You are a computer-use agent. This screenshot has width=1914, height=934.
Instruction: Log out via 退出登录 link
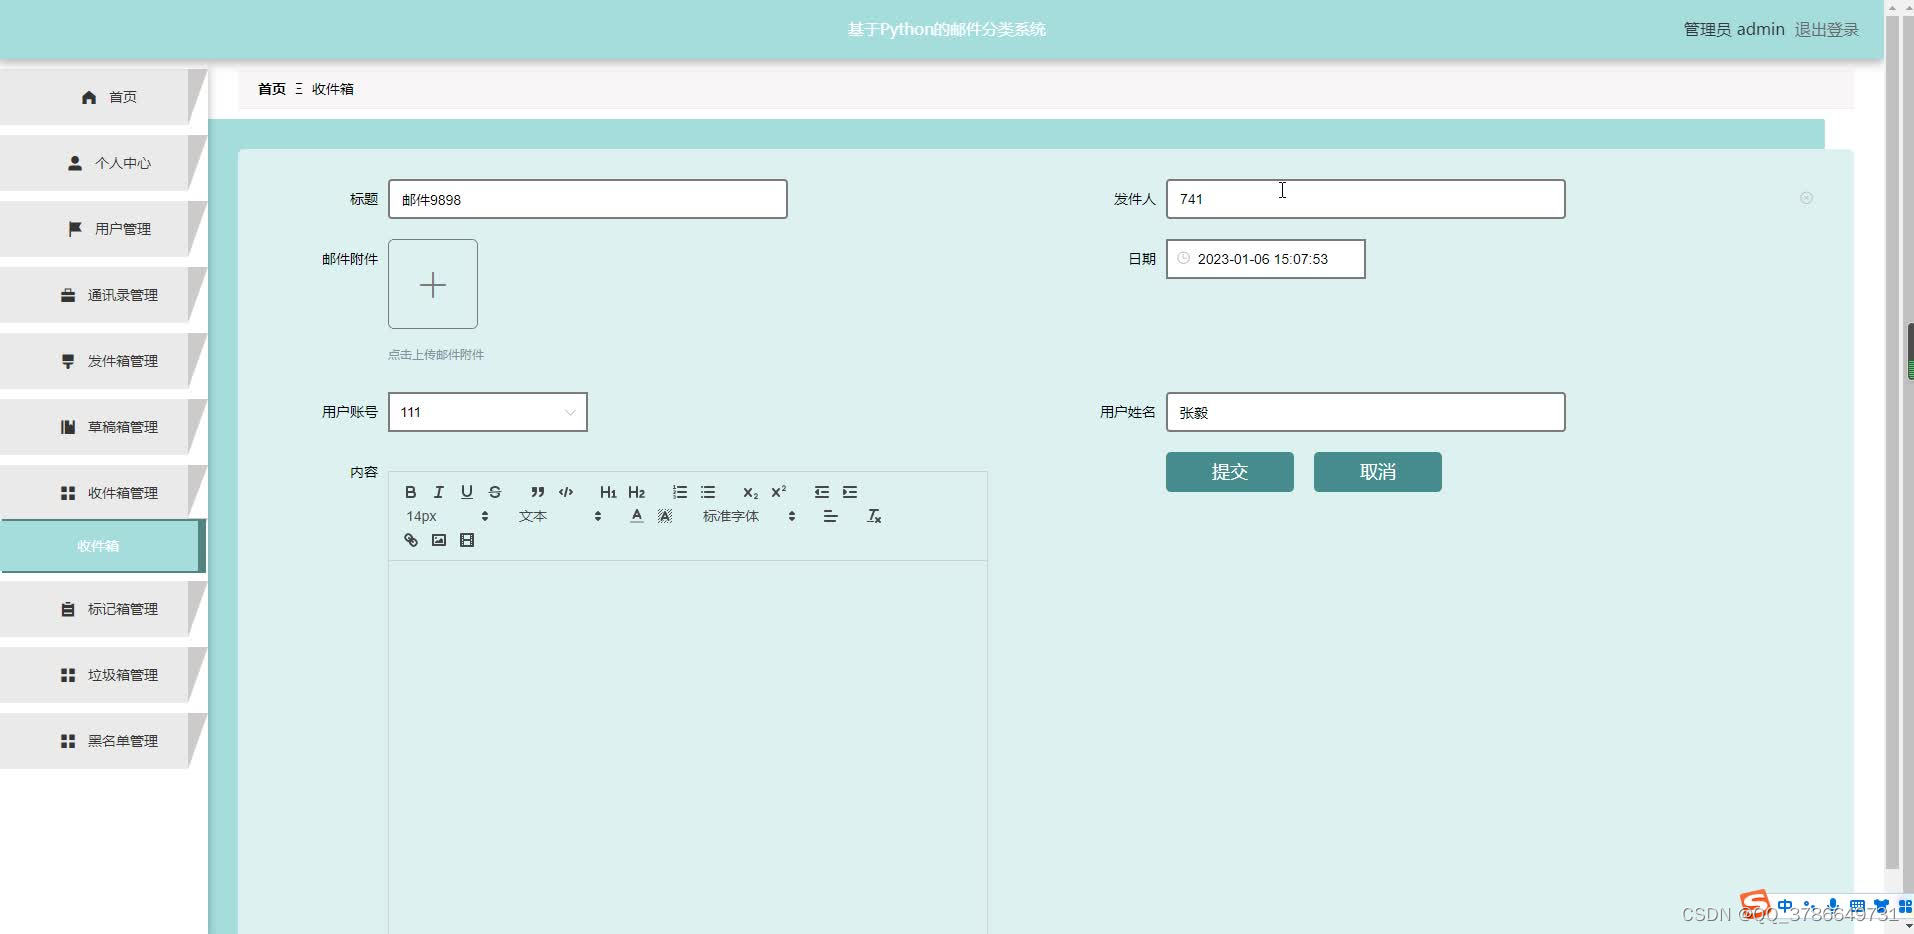(1826, 29)
